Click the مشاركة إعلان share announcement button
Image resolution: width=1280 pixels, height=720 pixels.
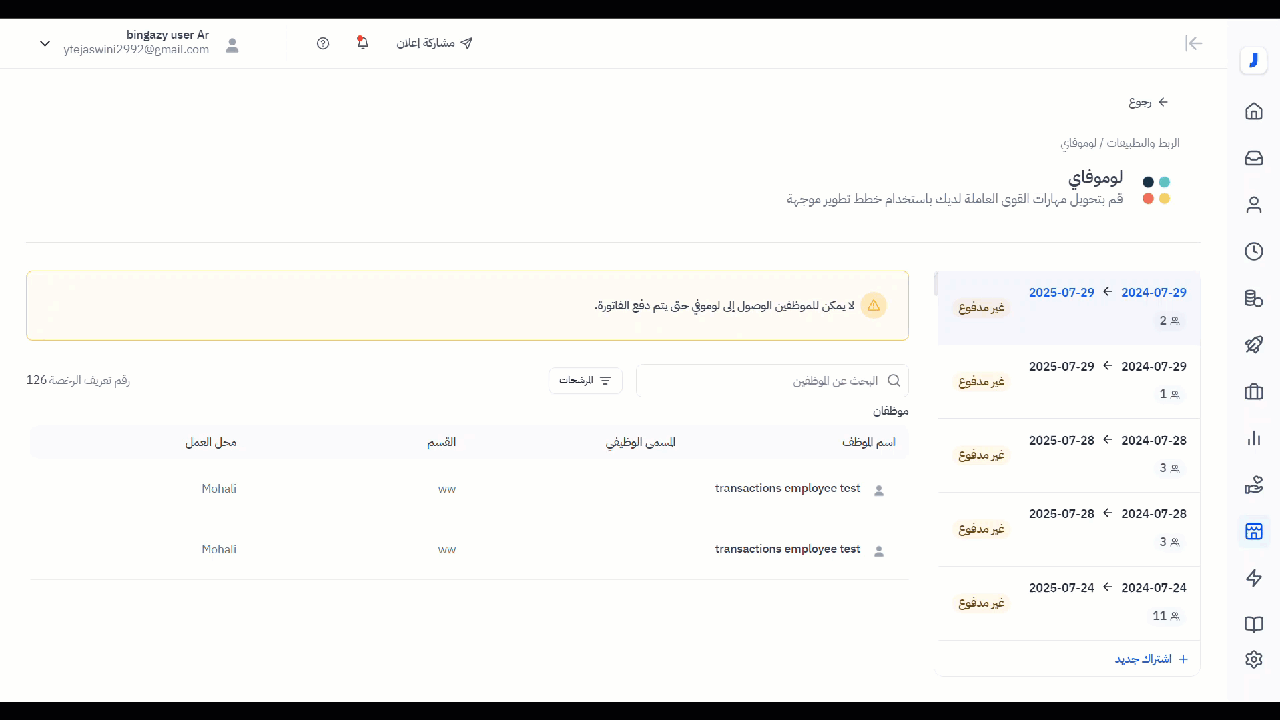(434, 44)
